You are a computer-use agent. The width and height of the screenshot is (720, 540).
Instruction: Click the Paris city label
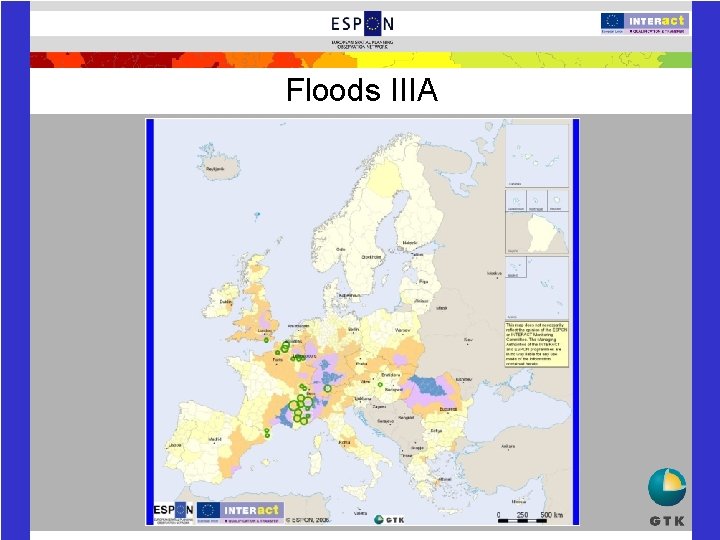[x=278, y=360]
